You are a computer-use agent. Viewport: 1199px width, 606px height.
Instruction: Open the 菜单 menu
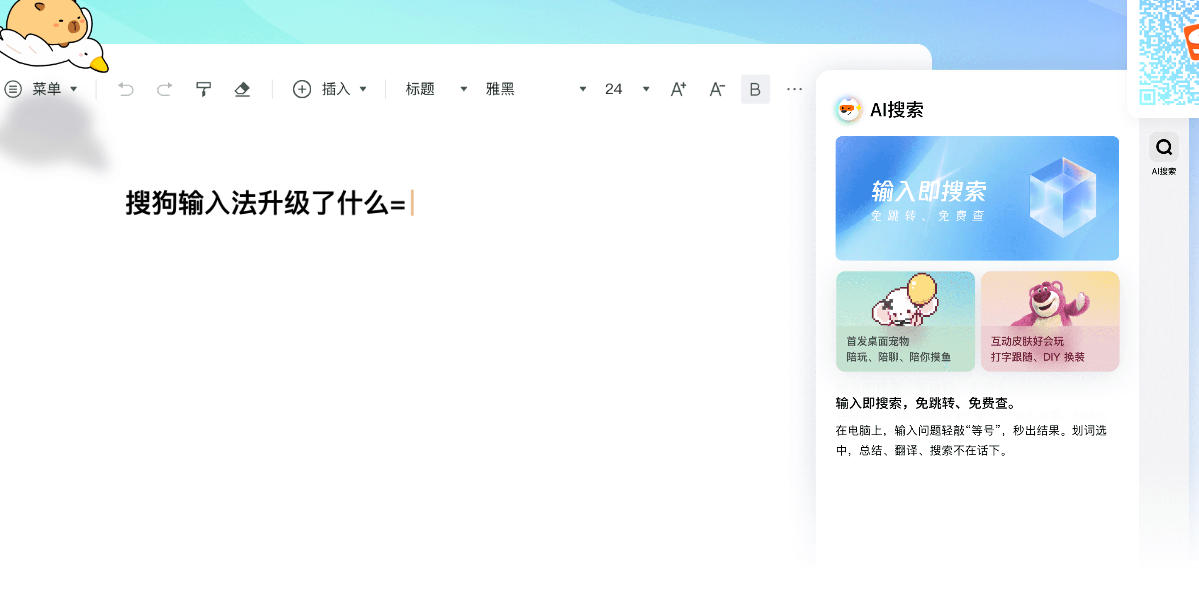point(41,89)
